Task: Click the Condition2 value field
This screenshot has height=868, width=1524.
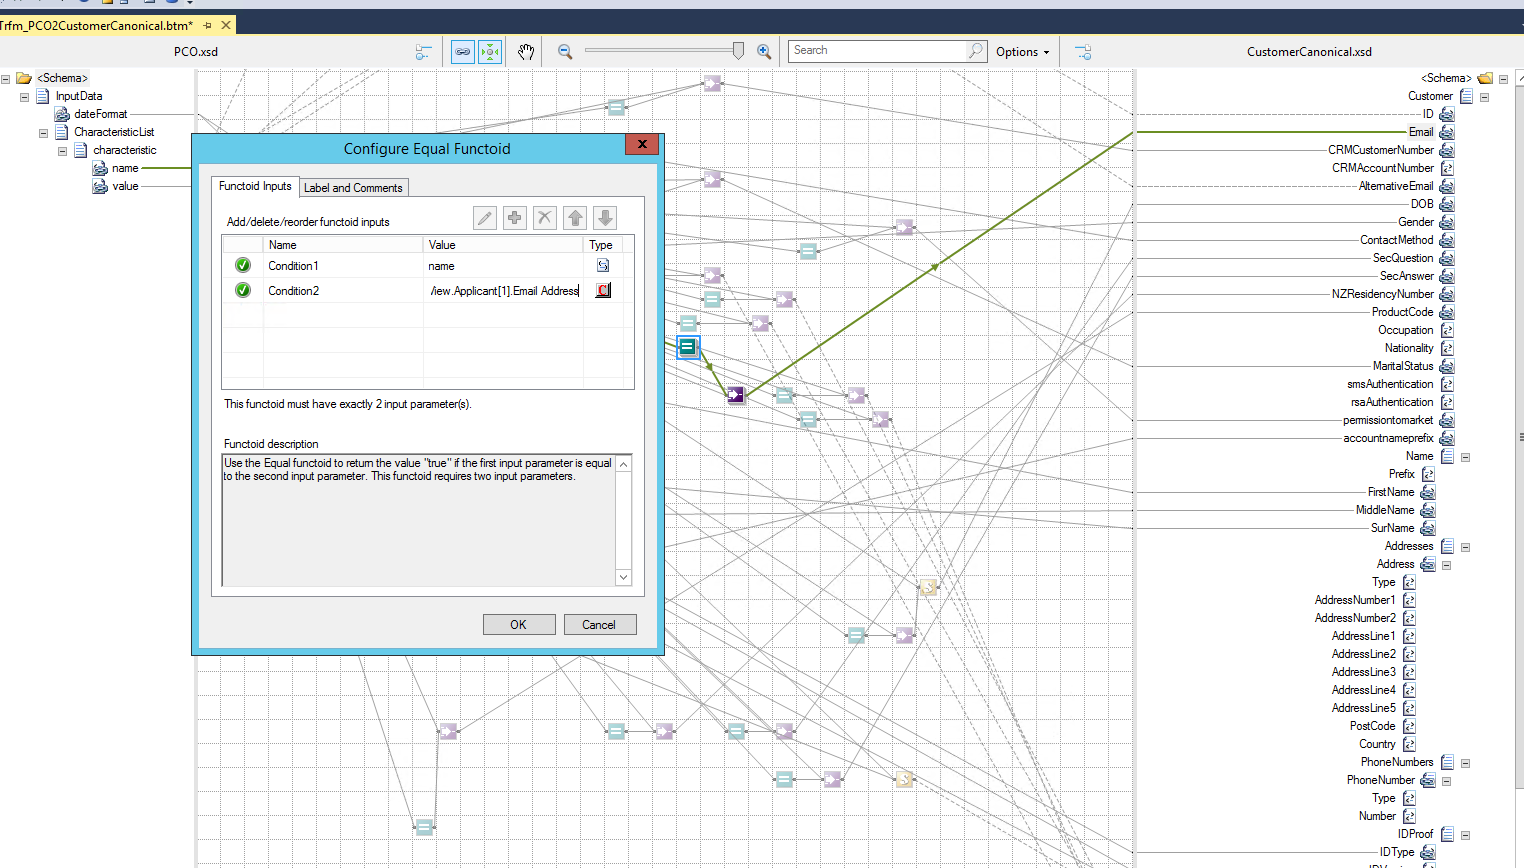Action: [x=504, y=291]
